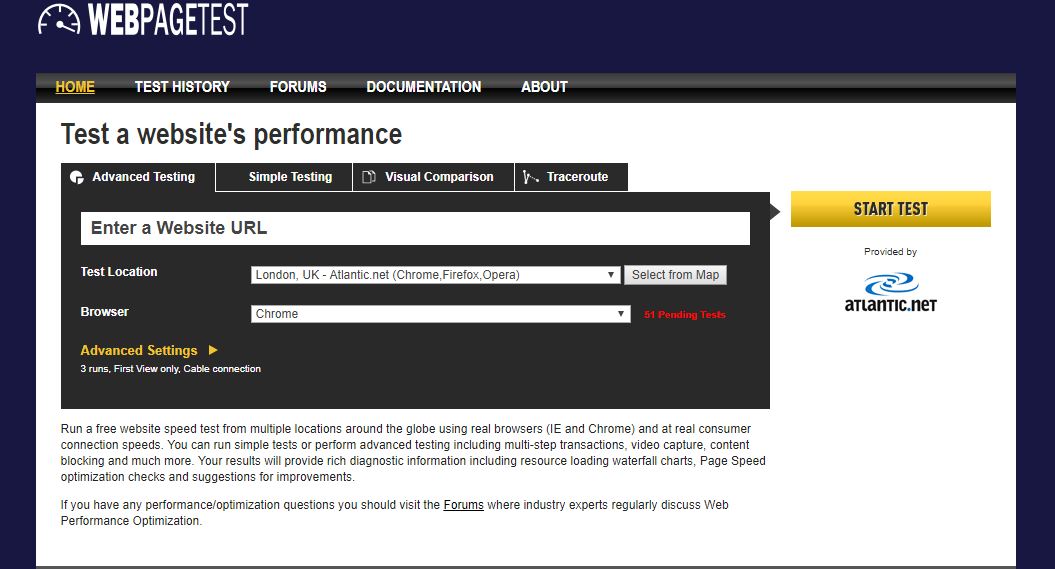The image size is (1055, 569).
Task: Open TEST HISTORY in navigation bar
Action: coord(182,87)
